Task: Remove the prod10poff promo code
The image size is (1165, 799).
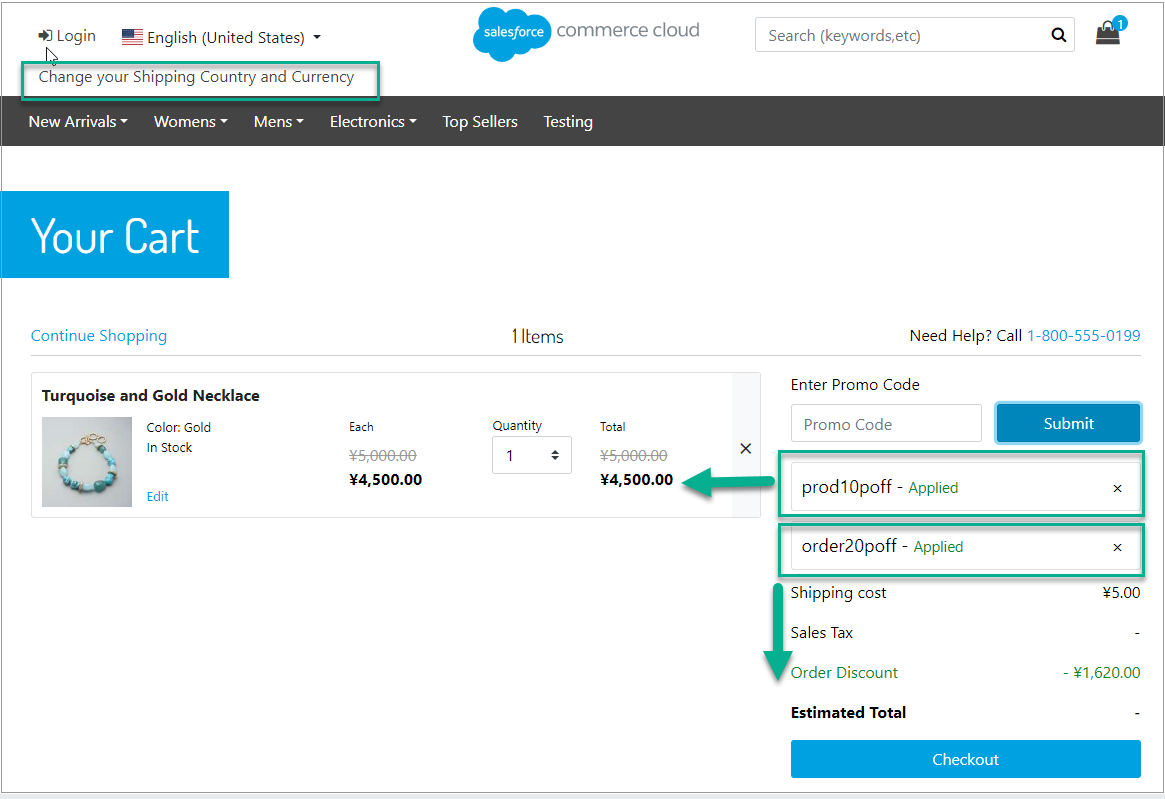Action: click(x=1117, y=488)
